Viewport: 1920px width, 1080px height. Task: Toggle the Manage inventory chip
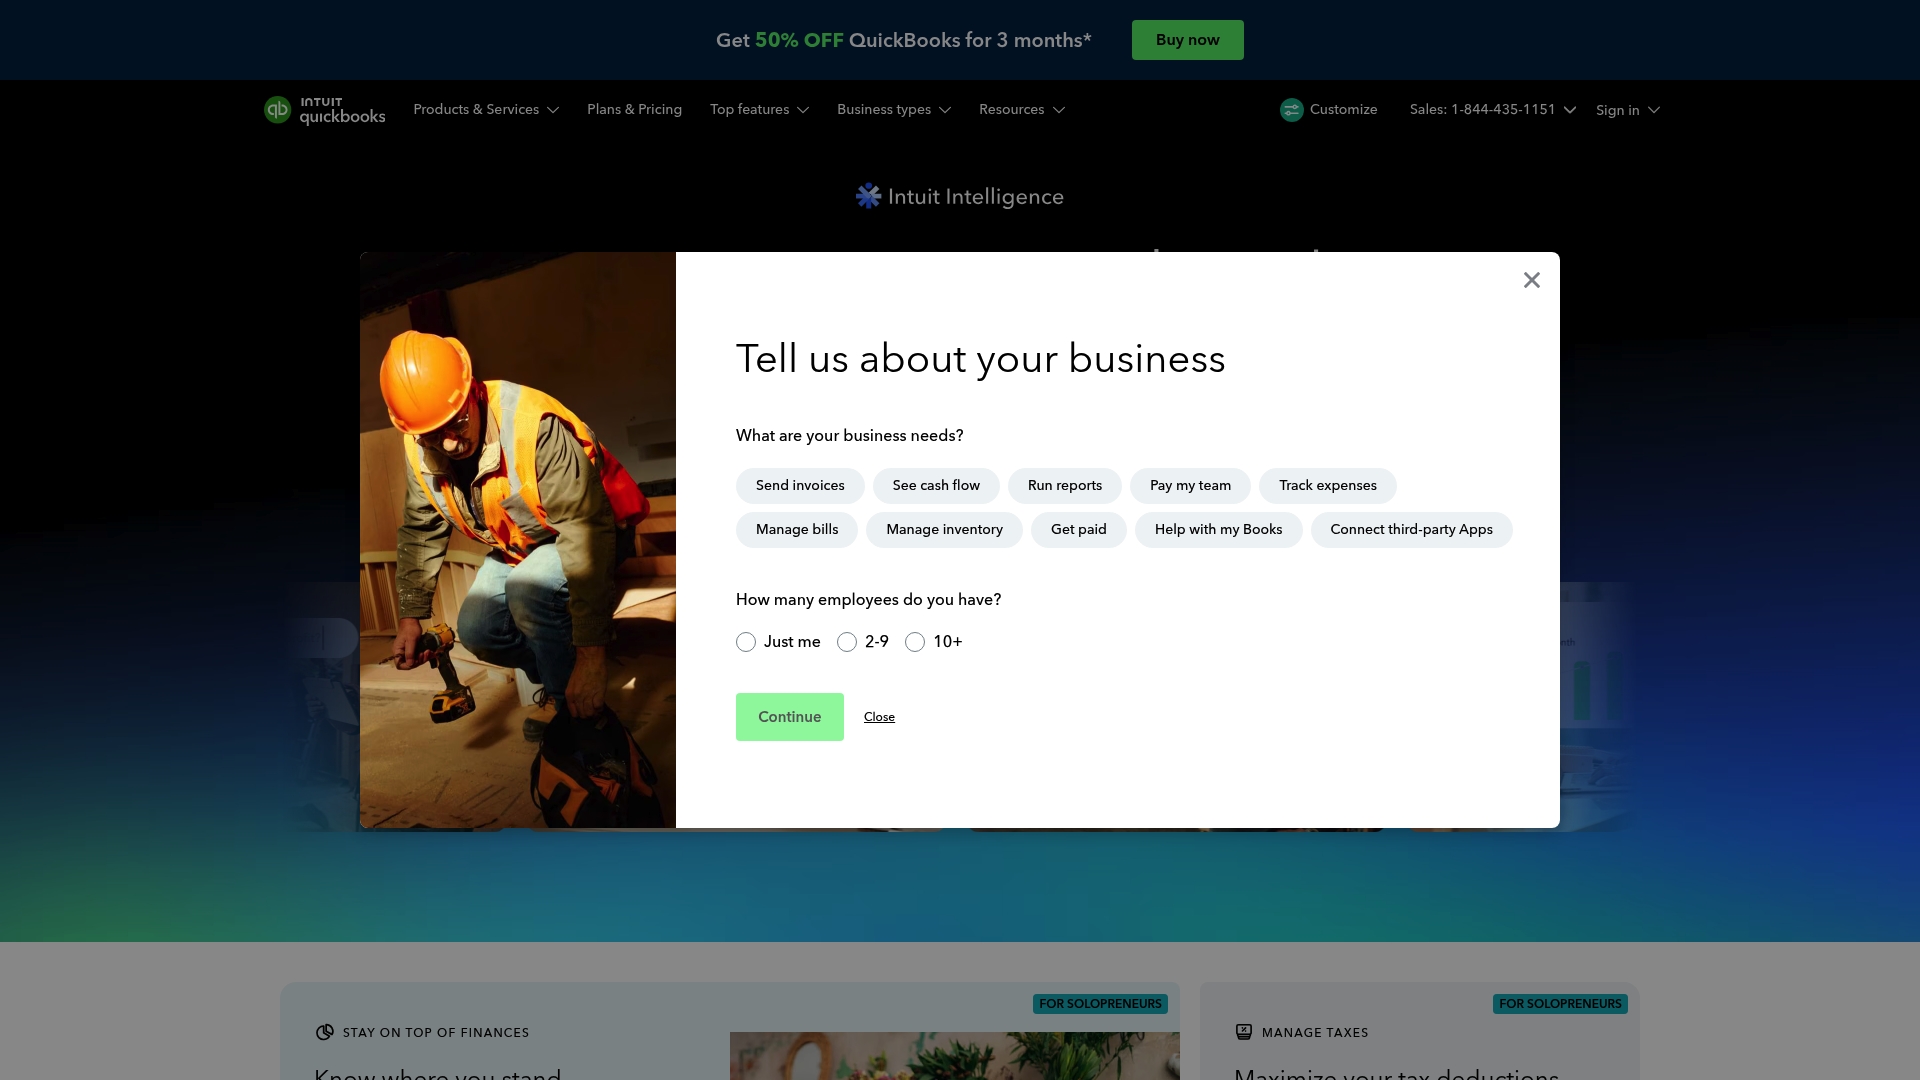[x=944, y=530]
